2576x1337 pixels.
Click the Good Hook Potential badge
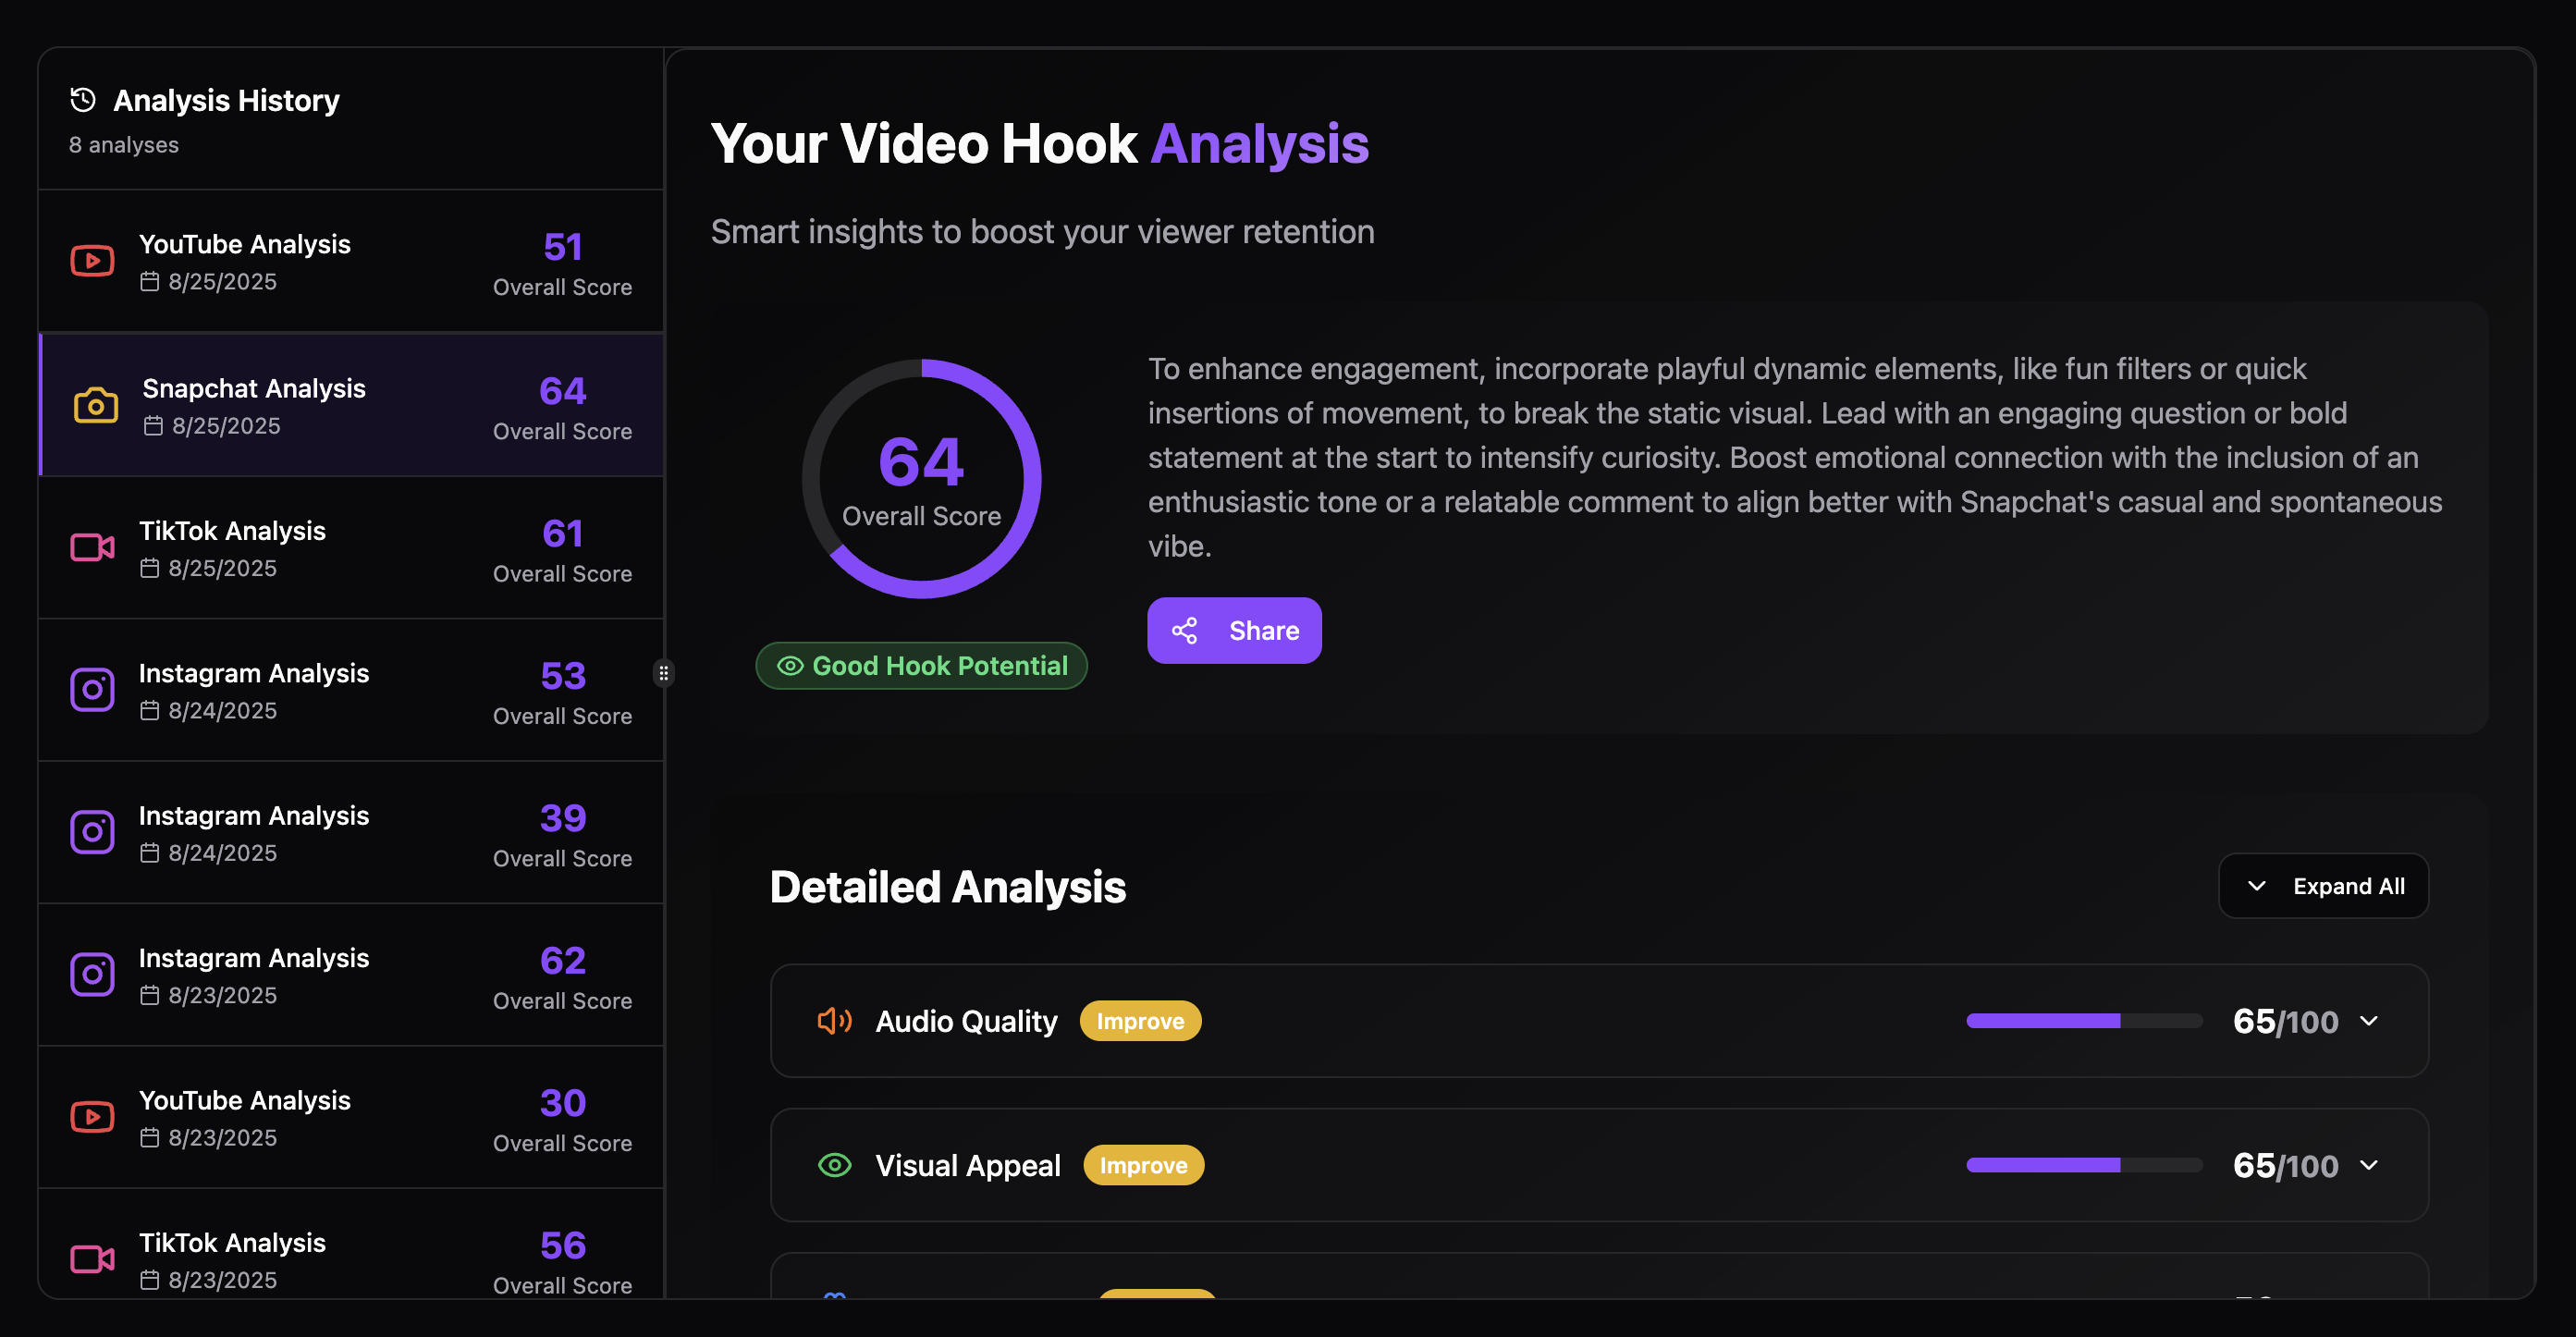click(x=921, y=666)
